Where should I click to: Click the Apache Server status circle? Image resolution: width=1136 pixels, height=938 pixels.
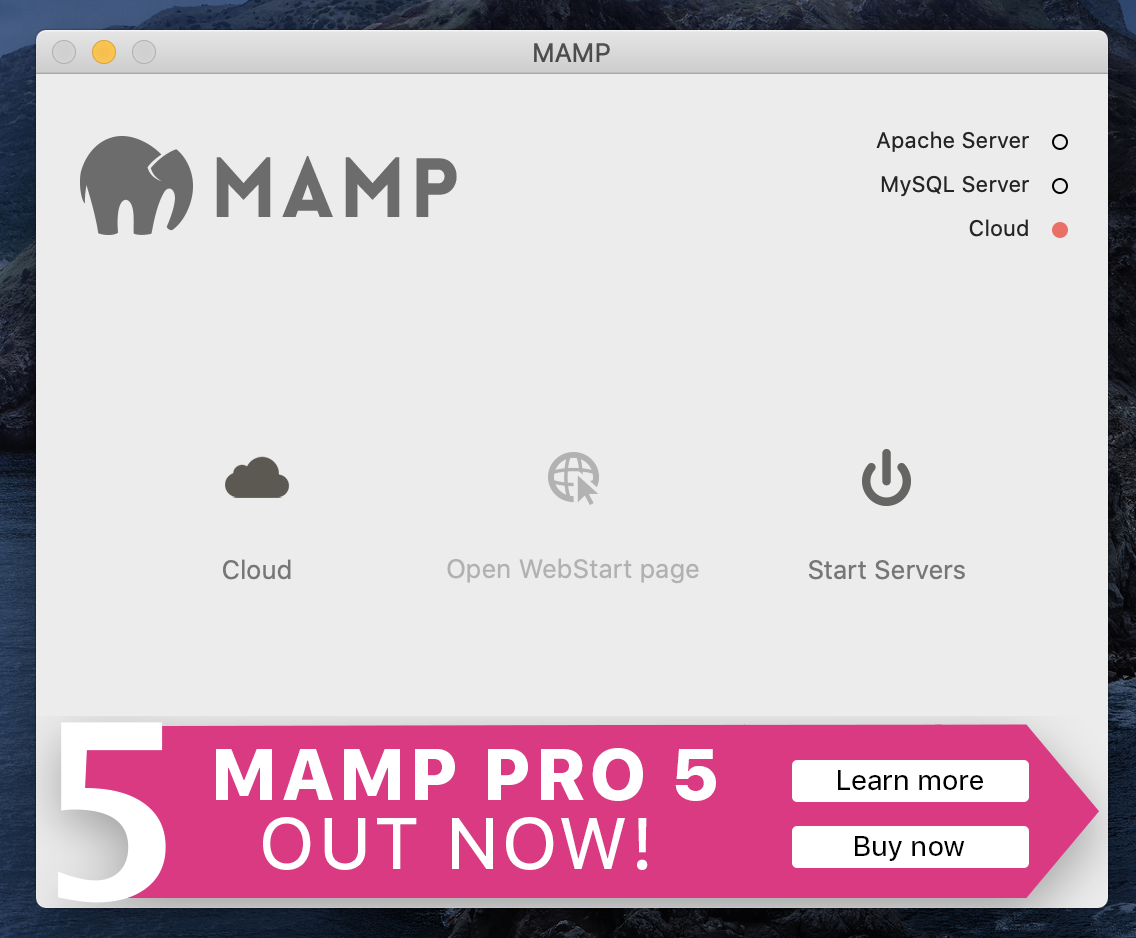[x=1059, y=142]
